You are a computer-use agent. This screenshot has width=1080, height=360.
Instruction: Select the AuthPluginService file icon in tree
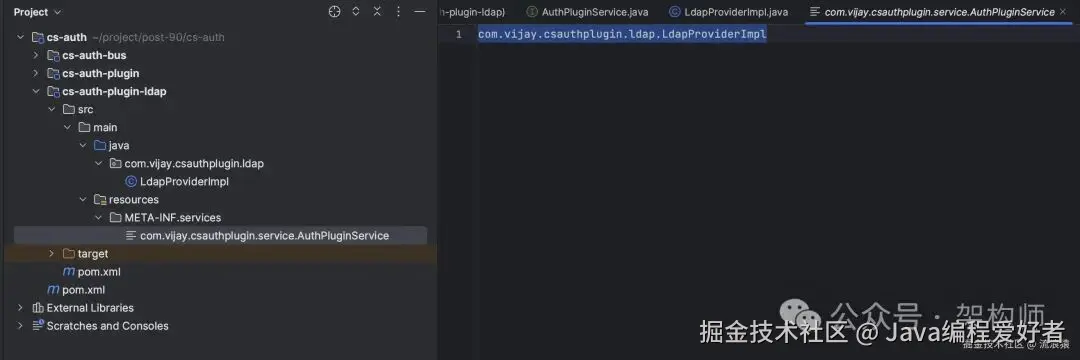click(131, 235)
